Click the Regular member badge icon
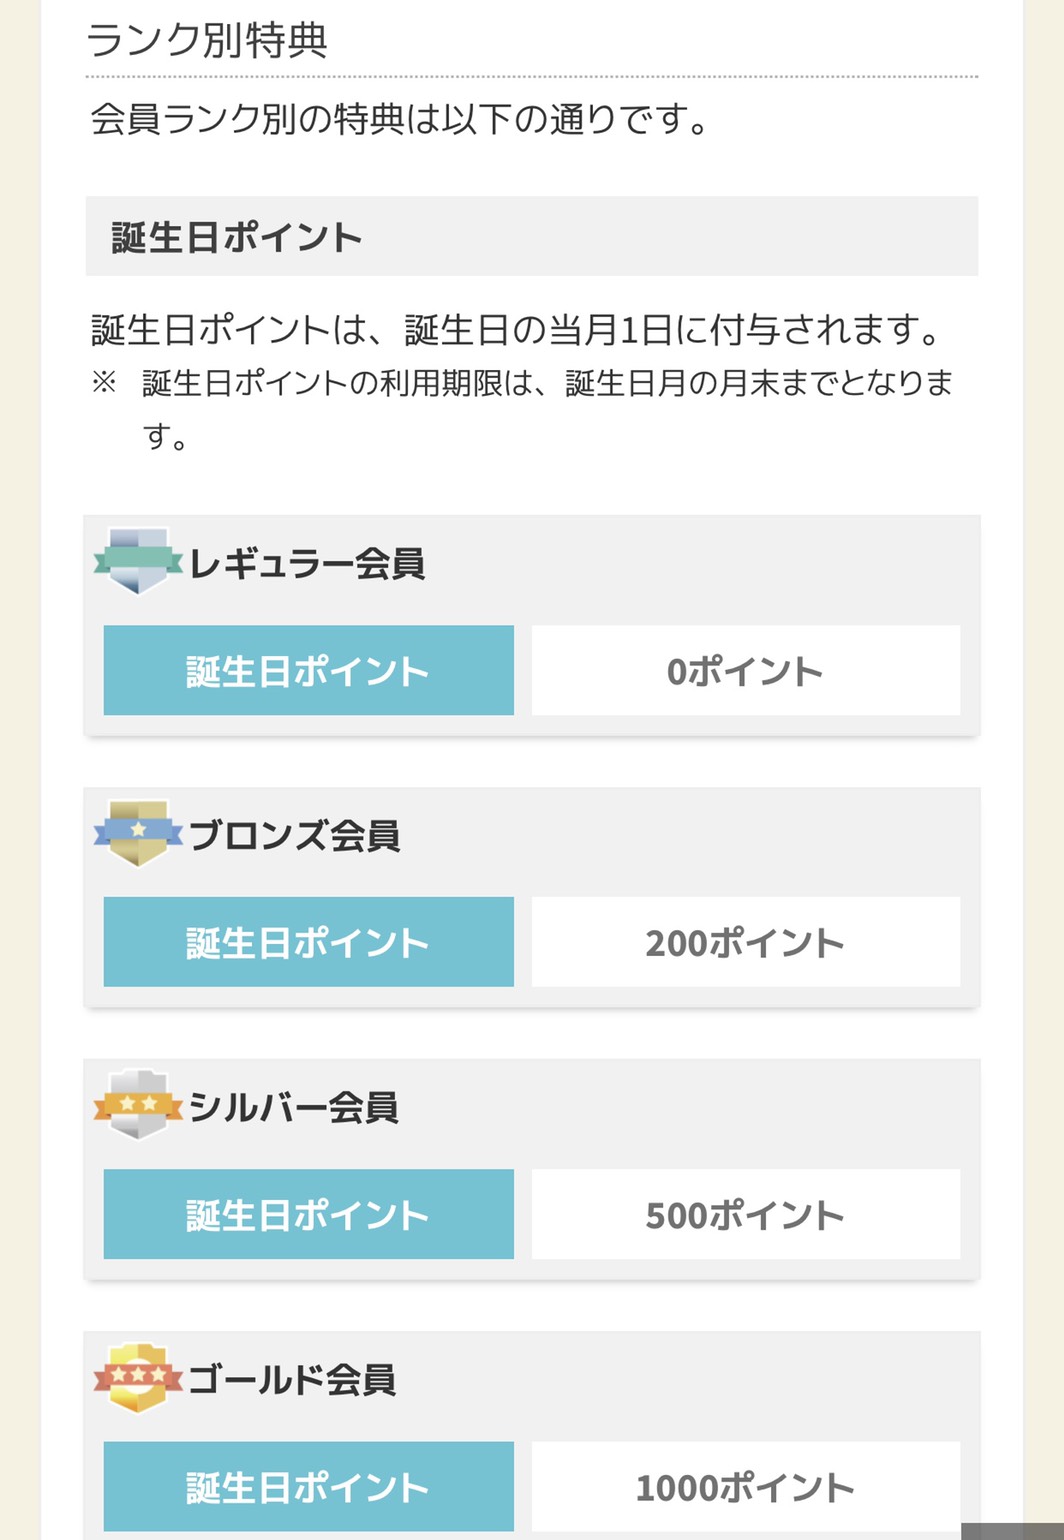This screenshot has width=1064, height=1540. (x=138, y=561)
